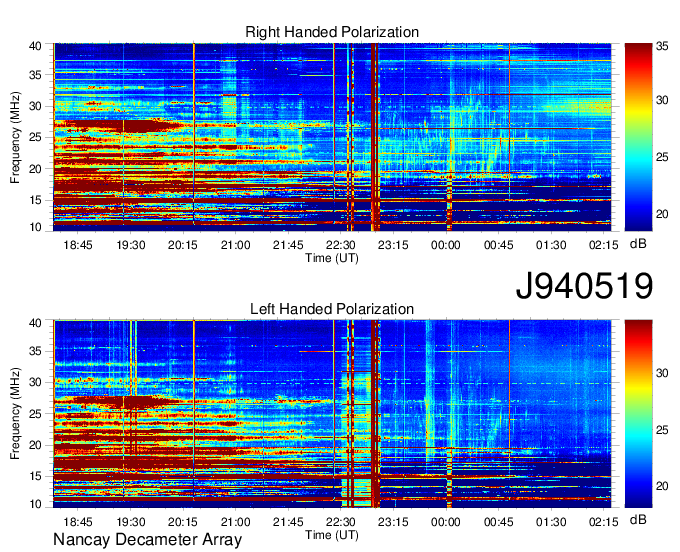Click 01:30 time tick on left-handed plot

tap(551, 522)
